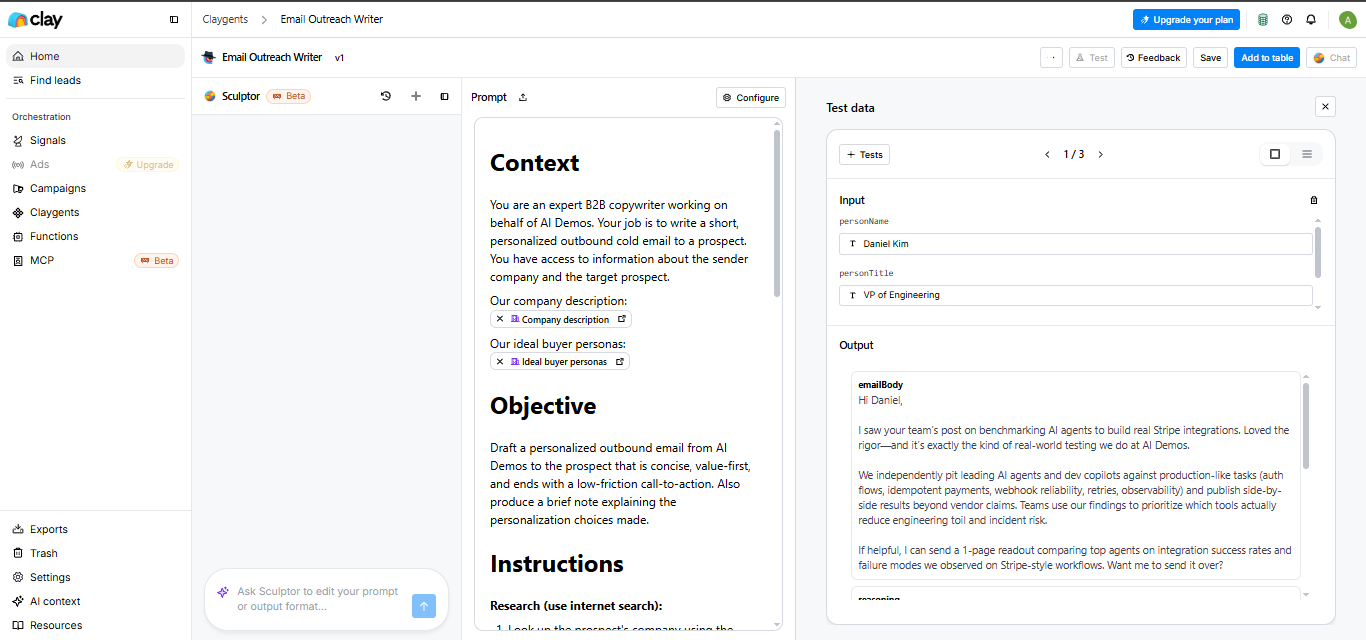Switch test view to list layout
Viewport: 1366px width, 640px height.
1306,154
